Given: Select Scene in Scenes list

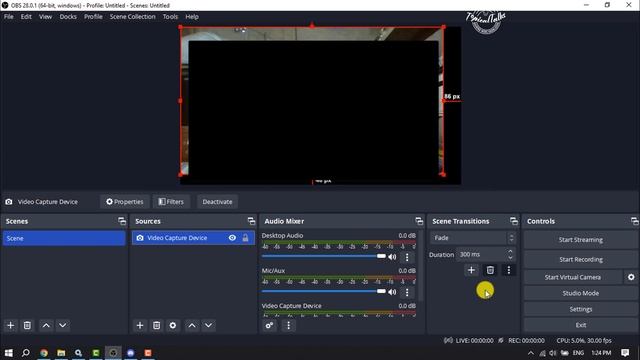Looking at the screenshot, I should [64, 238].
